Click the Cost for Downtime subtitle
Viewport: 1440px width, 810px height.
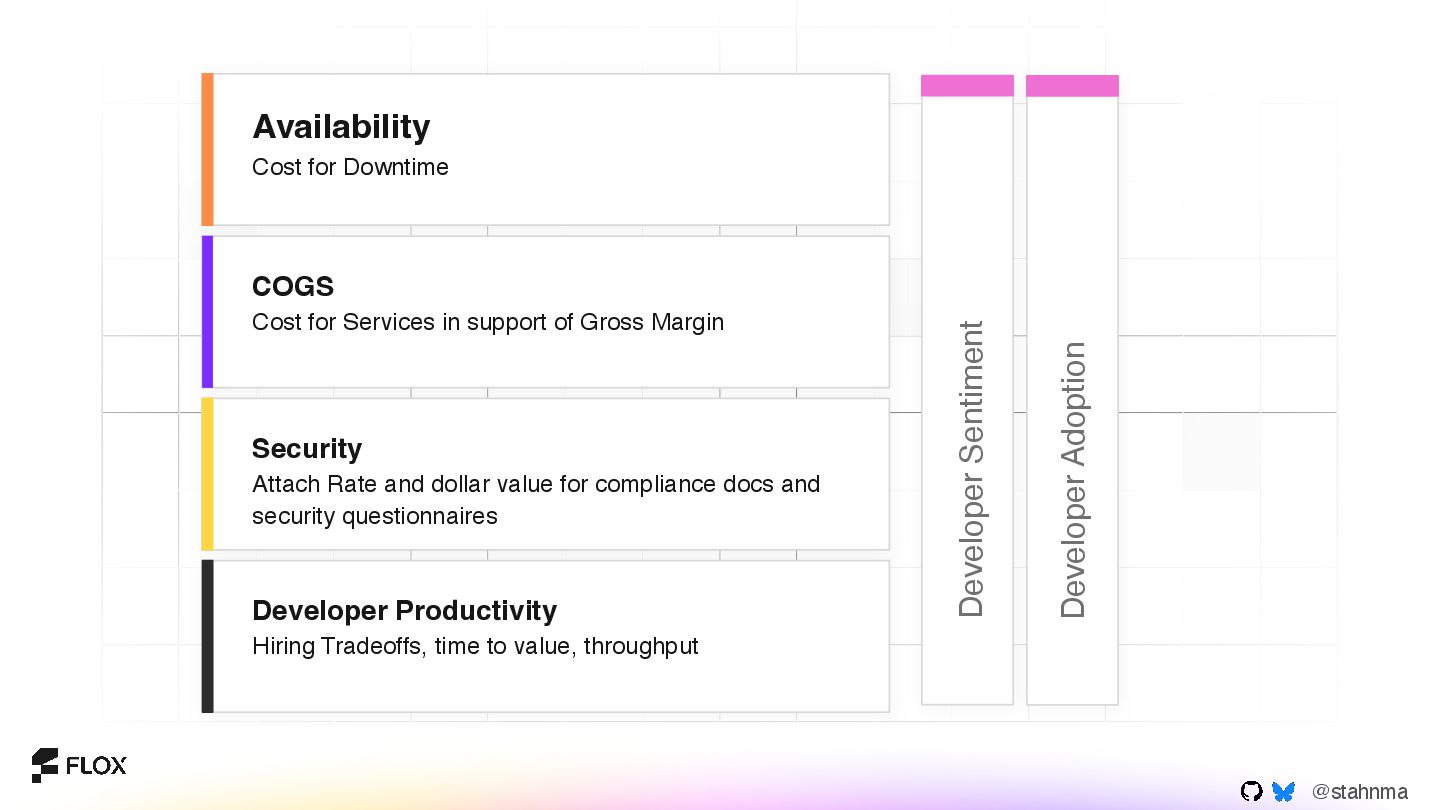tap(350, 167)
